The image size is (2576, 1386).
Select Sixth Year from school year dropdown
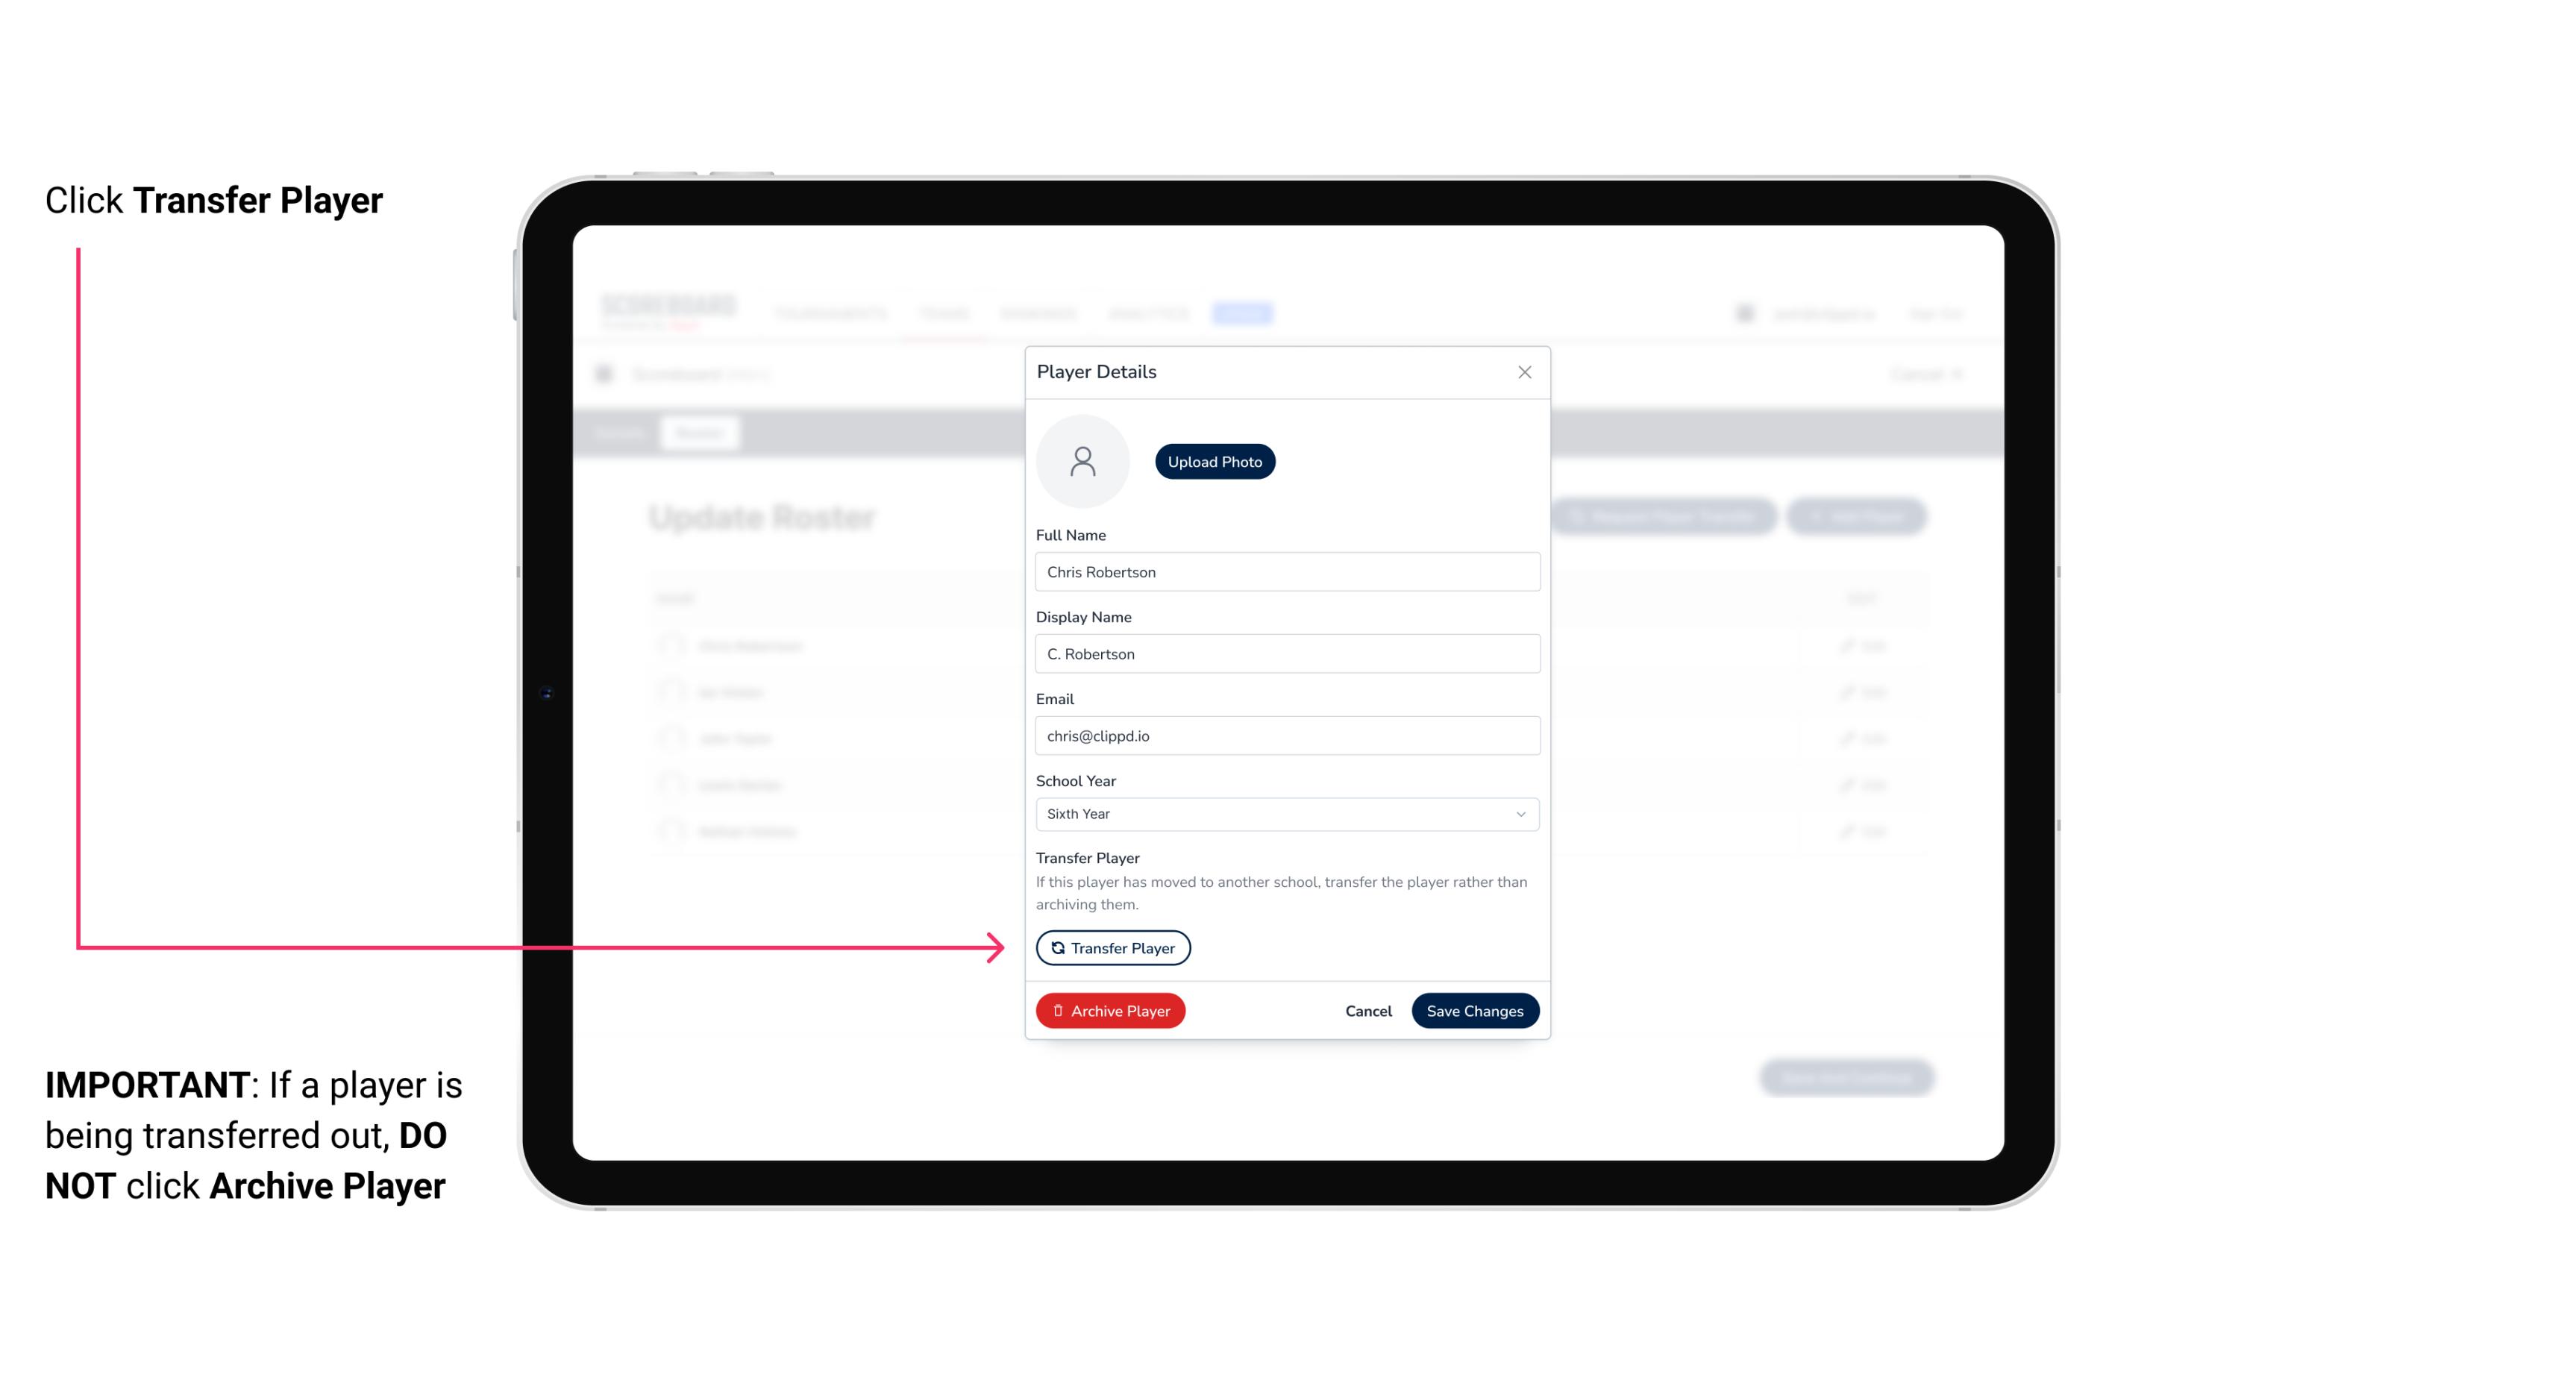[1285, 812]
